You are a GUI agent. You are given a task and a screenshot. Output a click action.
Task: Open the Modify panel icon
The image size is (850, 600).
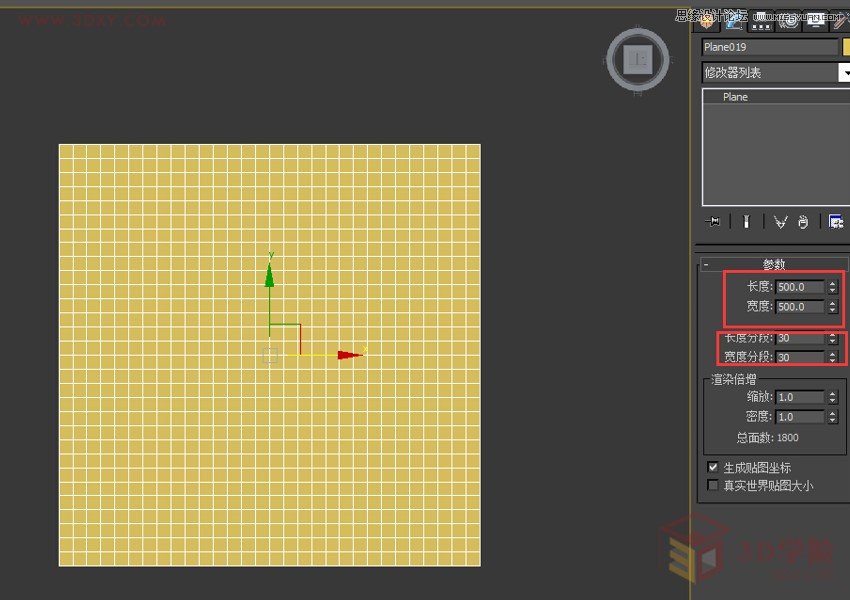[x=733, y=22]
